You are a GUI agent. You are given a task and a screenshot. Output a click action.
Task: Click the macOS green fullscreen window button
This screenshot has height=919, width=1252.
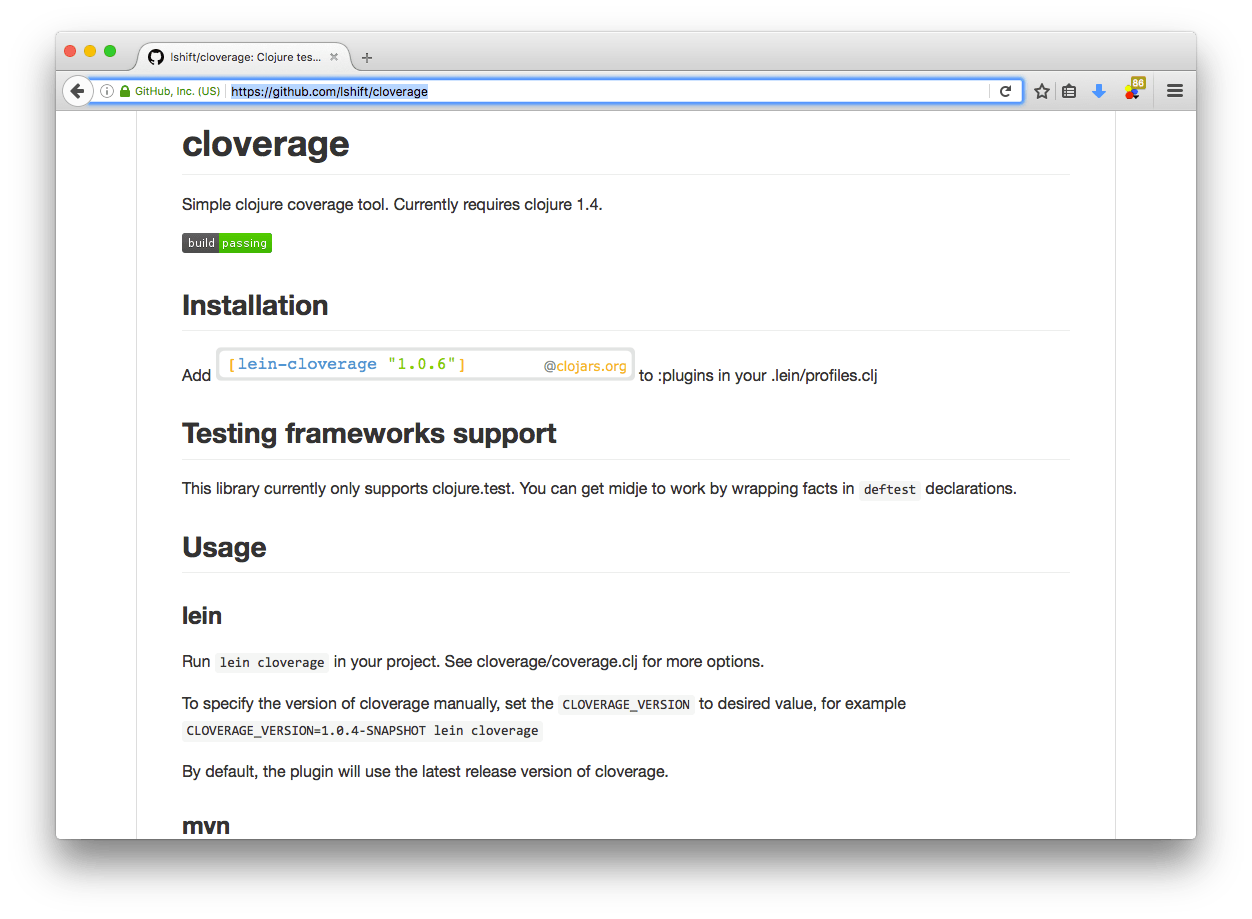click(110, 51)
